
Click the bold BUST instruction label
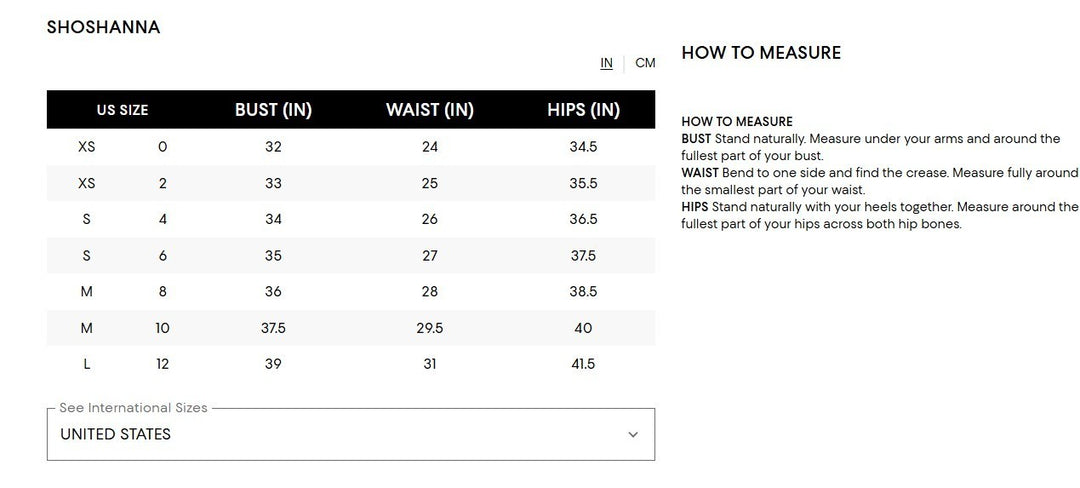[696, 139]
